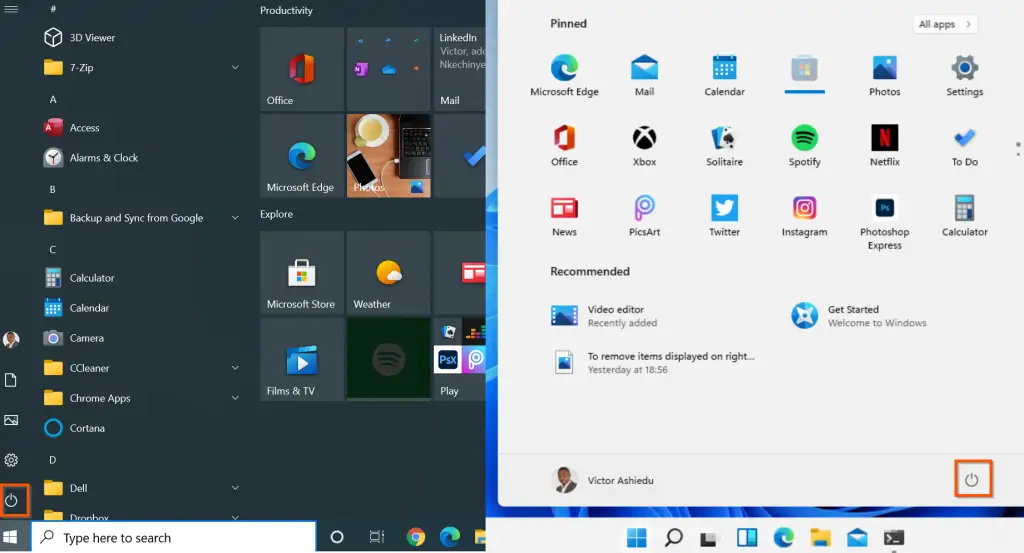Launch Instagram from pinned apps
The height and width of the screenshot is (553, 1024).
tap(805, 216)
